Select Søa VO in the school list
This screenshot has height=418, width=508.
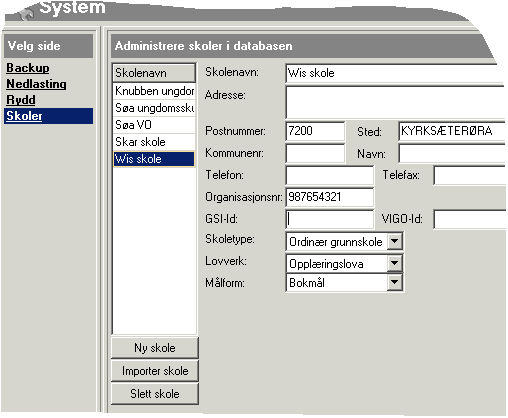click(154, 125)
